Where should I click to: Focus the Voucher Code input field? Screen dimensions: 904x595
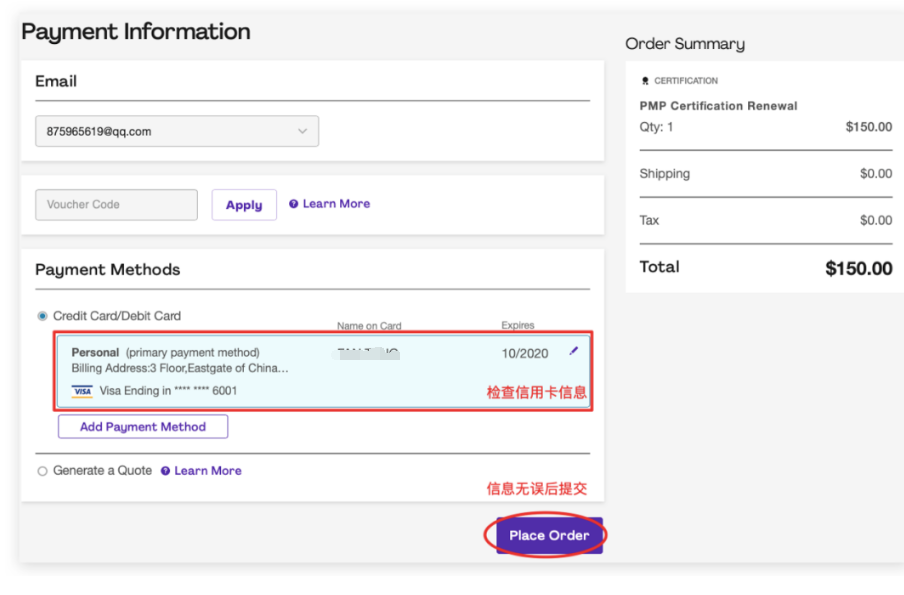116,205
